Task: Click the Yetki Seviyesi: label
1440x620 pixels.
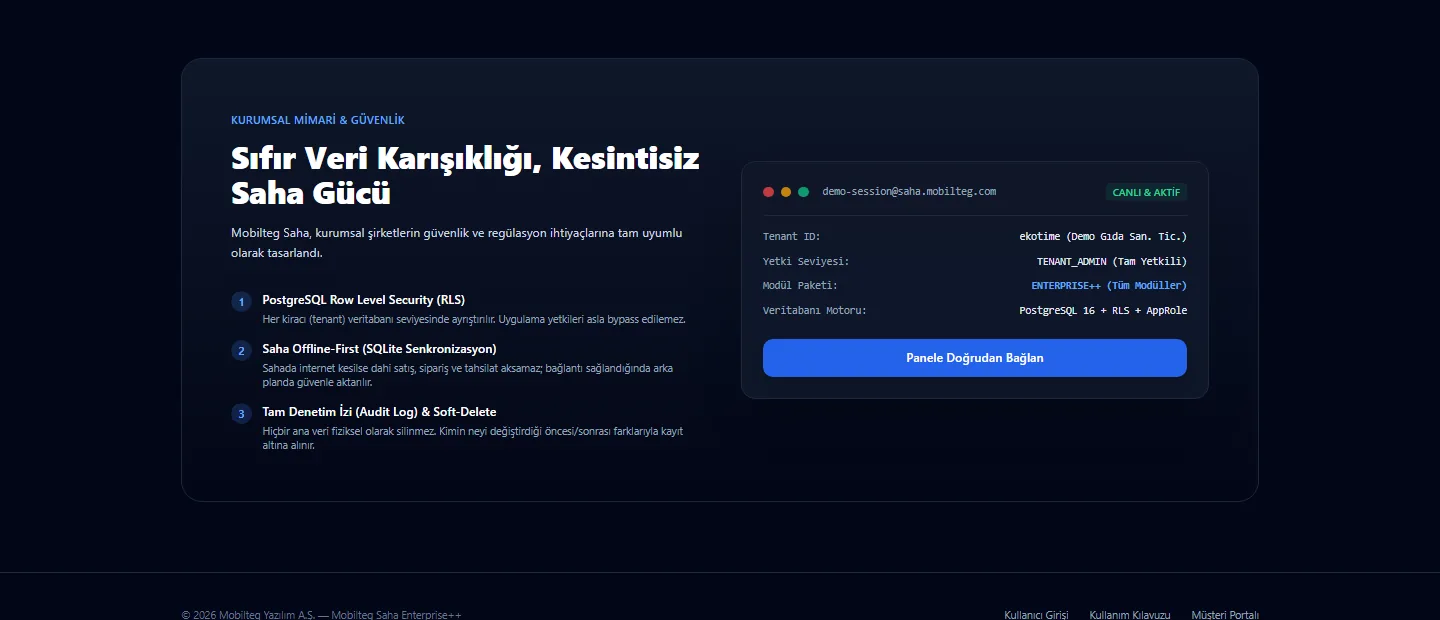Action: pos(806,261)
